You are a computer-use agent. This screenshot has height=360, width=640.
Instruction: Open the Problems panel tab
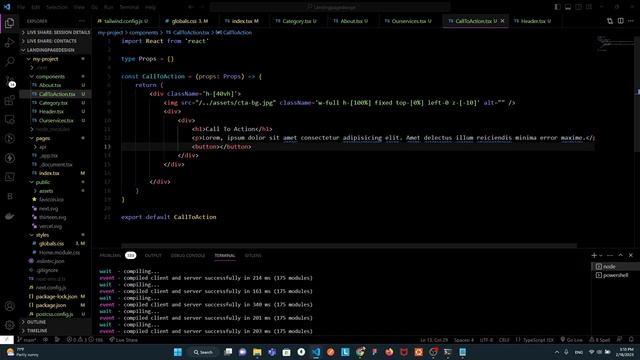pos(118,256)
